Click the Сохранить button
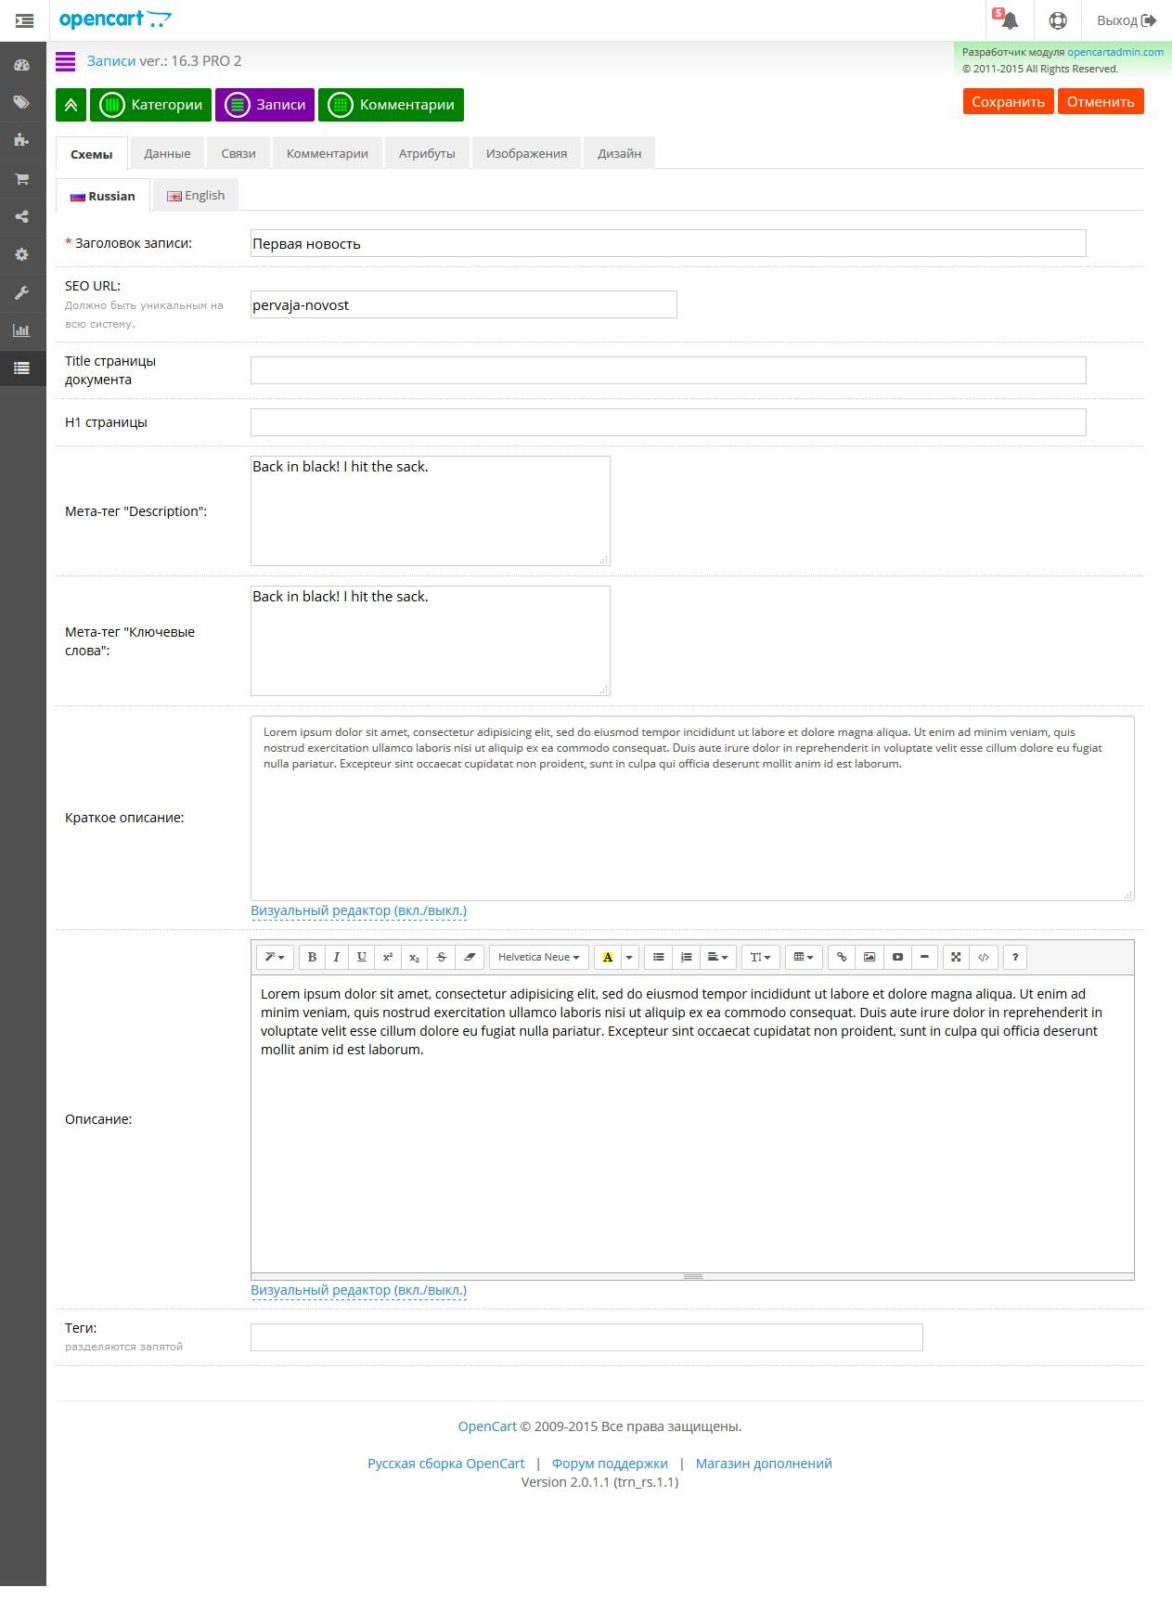Viewport: 1172px width, 1600px height. [x=1008, y=102]
